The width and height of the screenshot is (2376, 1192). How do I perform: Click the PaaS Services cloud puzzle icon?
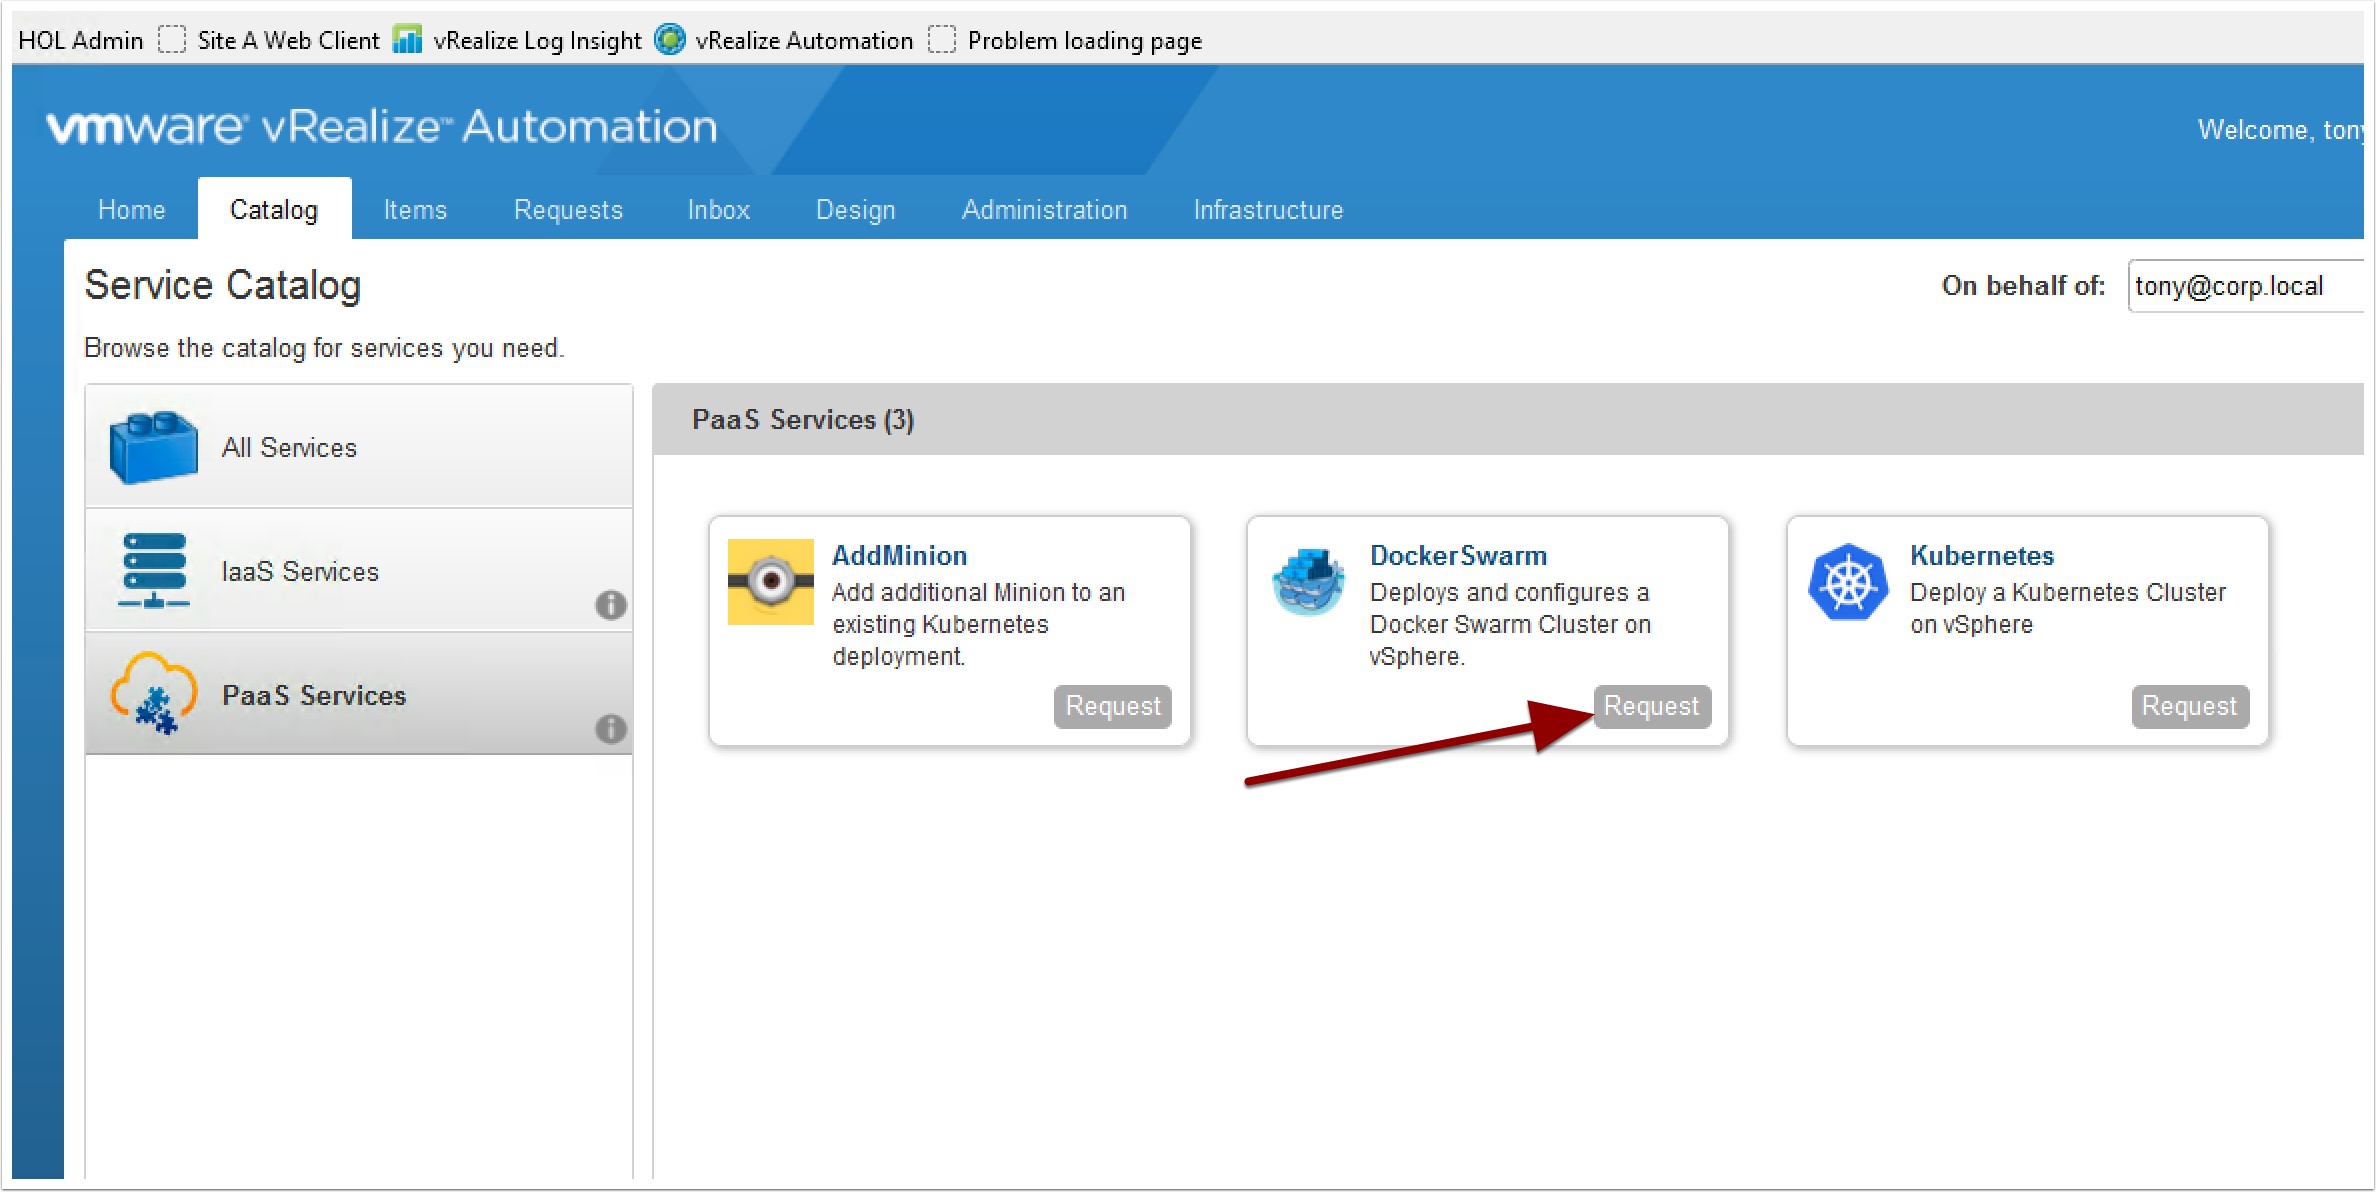pos(153,694)
